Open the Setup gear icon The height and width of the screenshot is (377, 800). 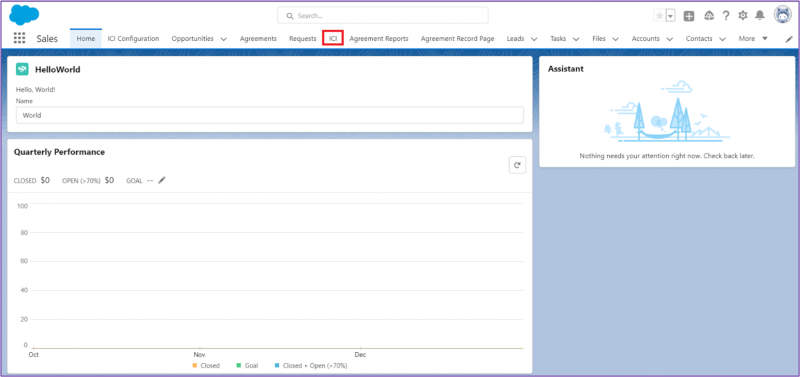[743, 16]
